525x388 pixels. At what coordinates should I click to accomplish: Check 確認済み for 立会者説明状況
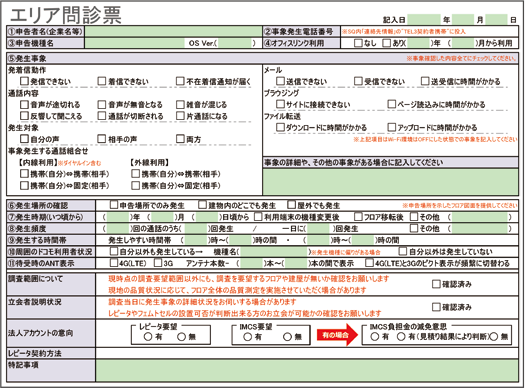point(436,307)
